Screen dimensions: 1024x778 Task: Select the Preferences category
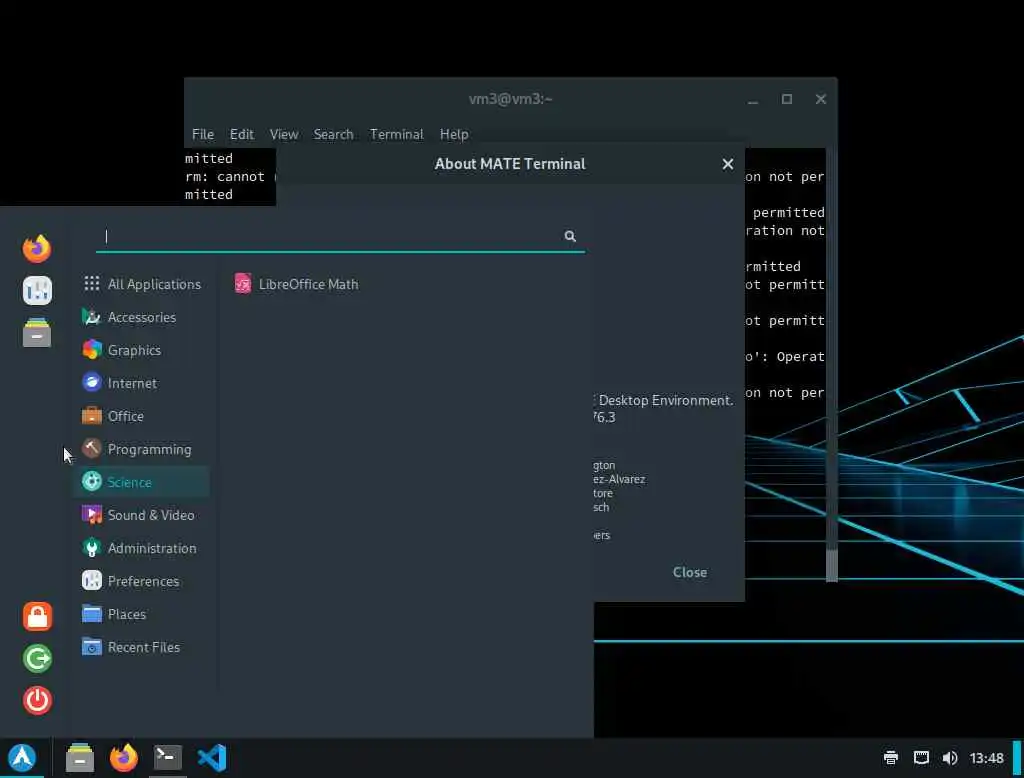pyautogui.click(x=142, y=581)
